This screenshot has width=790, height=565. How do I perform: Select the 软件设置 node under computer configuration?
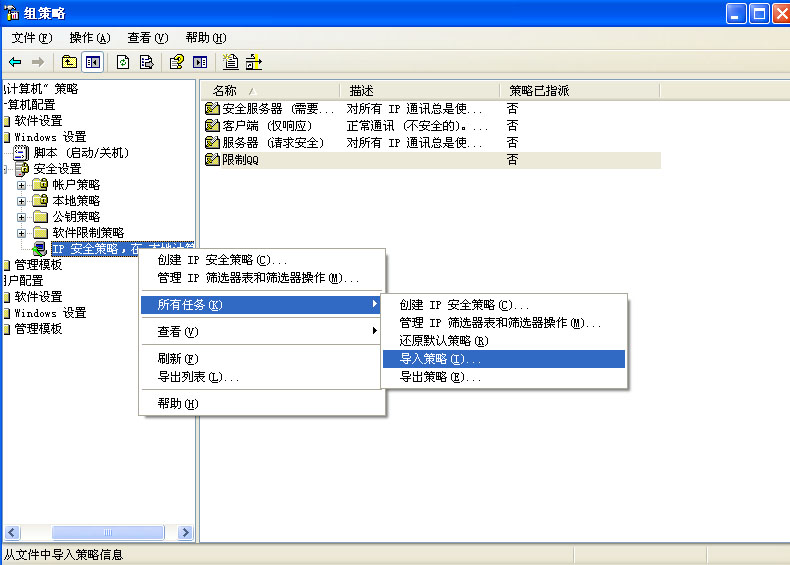pos(38,120)
